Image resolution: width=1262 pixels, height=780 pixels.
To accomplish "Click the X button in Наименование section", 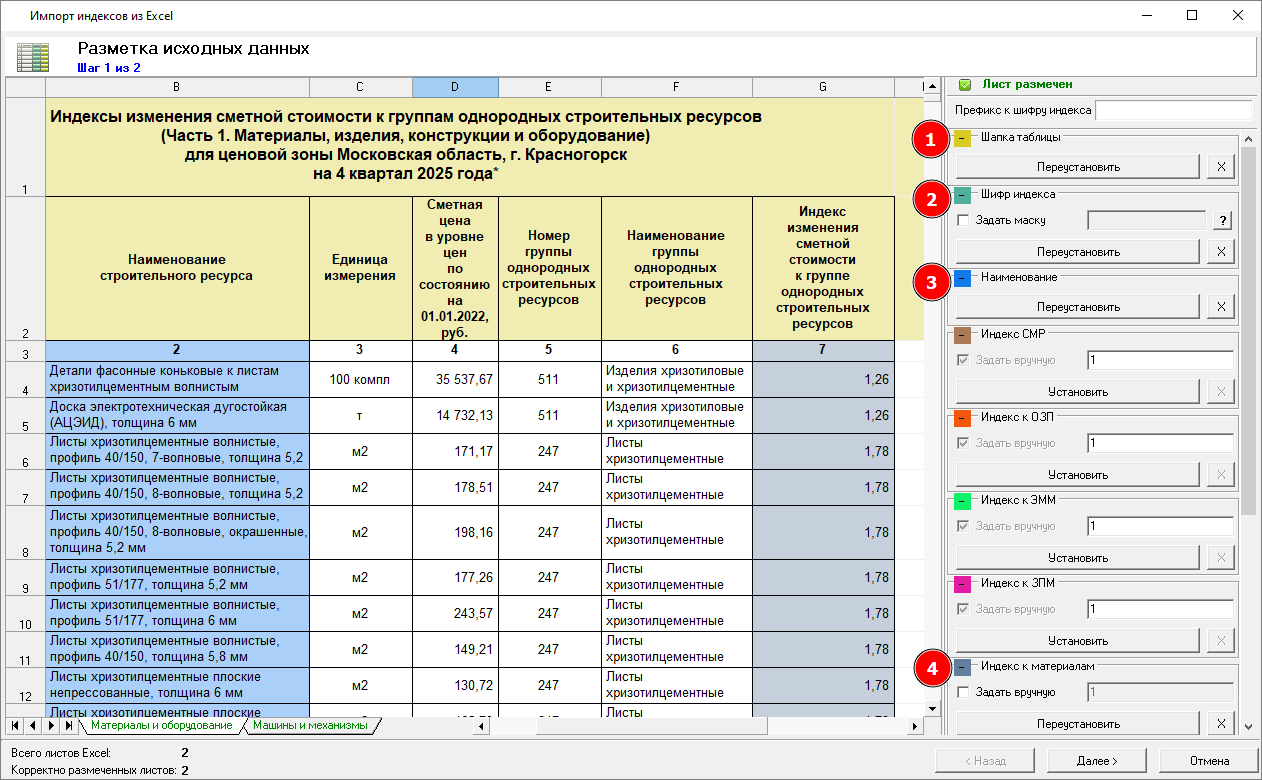I will pos(1220,307).
